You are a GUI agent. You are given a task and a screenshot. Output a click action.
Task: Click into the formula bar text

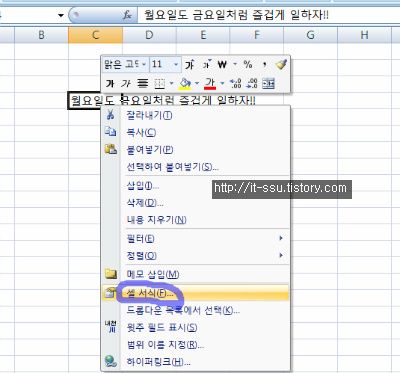click(x=237, y=15)
